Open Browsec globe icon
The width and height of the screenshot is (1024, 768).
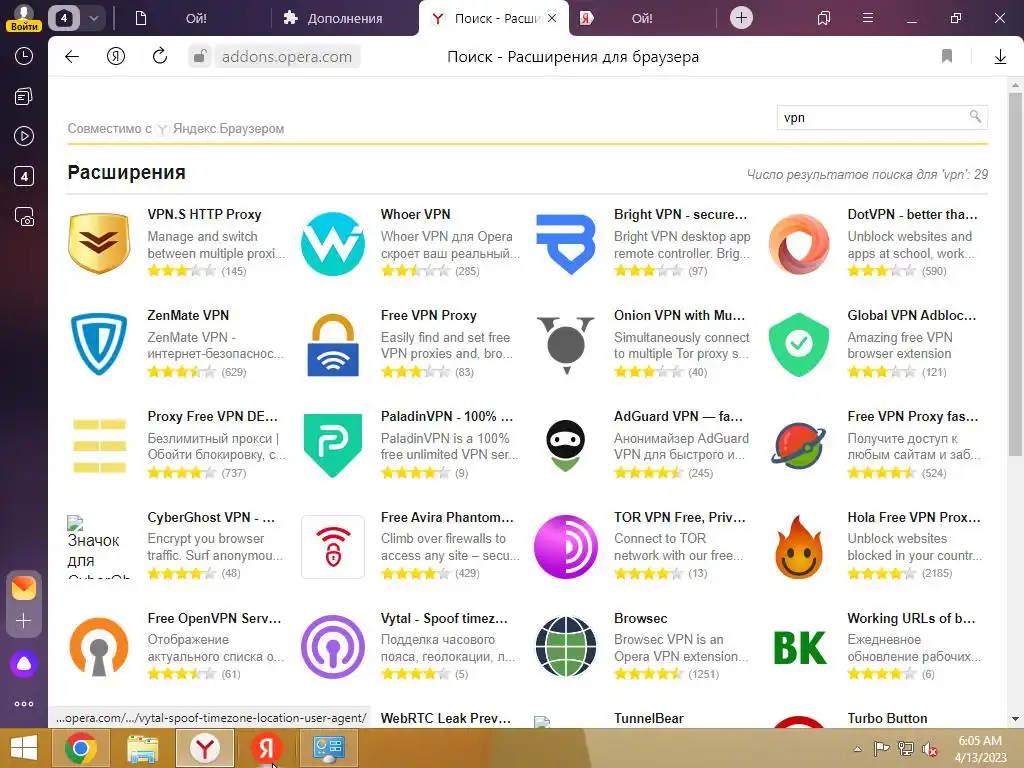[x=566, y=647]
